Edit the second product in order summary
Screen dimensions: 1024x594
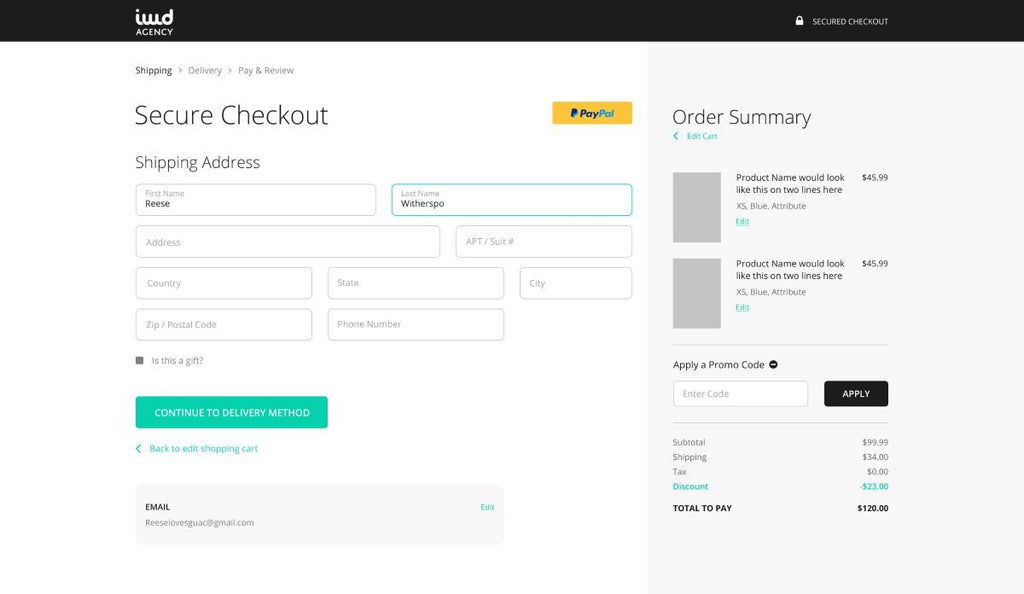[x=742, y=307]
